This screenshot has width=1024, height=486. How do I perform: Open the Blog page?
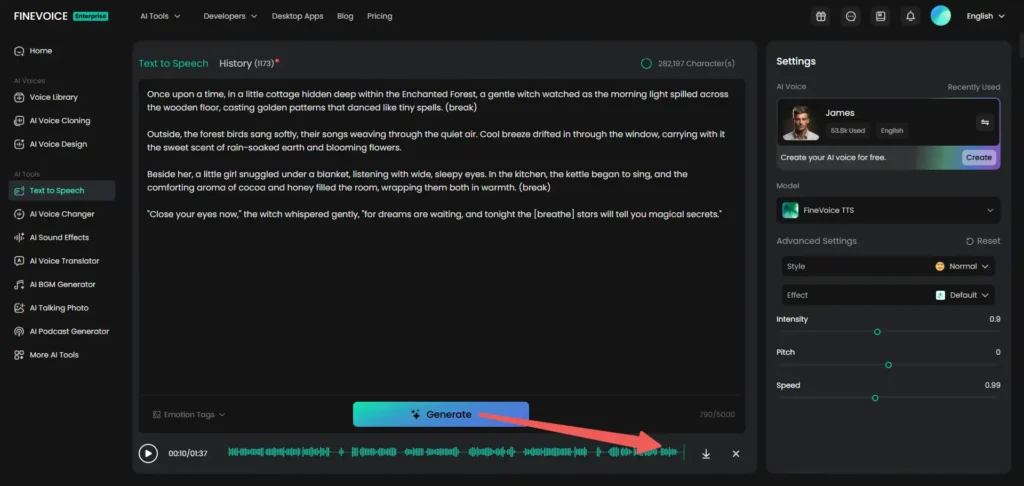point(345,16)
